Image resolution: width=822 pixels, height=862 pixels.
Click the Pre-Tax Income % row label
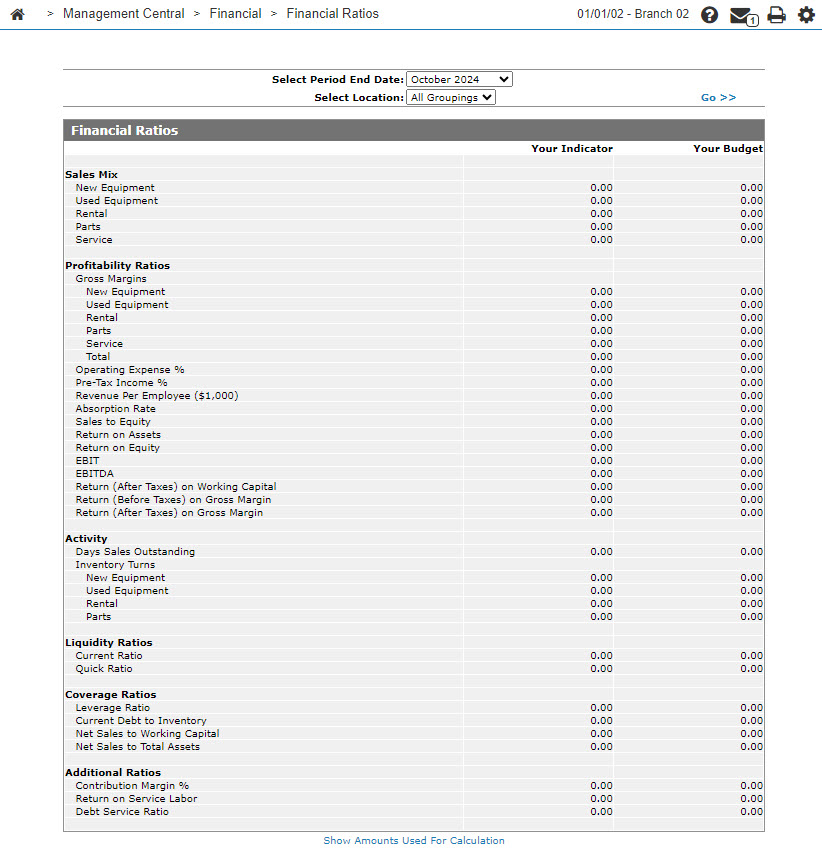[122, 383]
